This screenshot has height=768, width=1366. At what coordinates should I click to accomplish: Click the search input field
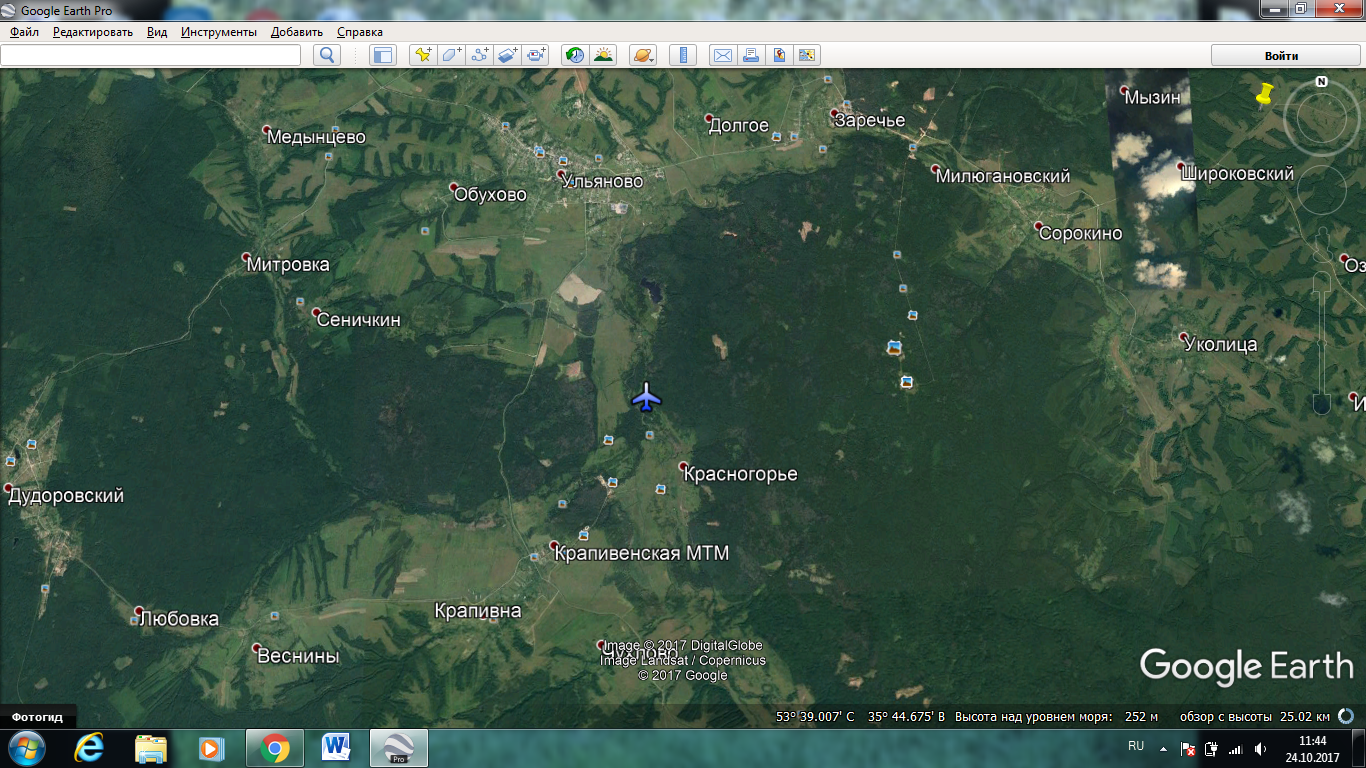pyautogui.click(x=151, y=55)
